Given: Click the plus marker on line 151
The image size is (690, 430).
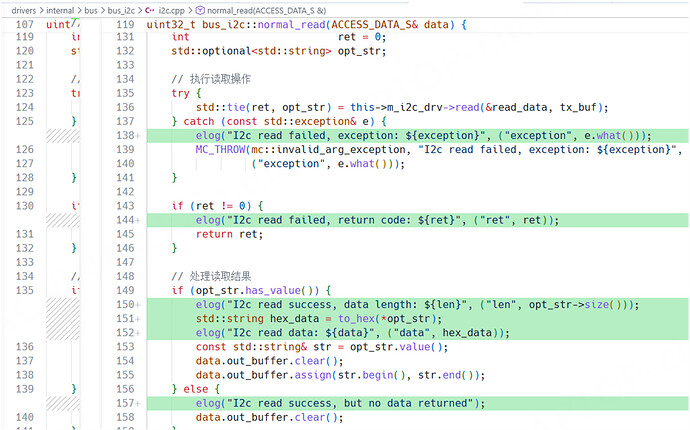Looking at the screenshot, I should click(x=137, y=319).
